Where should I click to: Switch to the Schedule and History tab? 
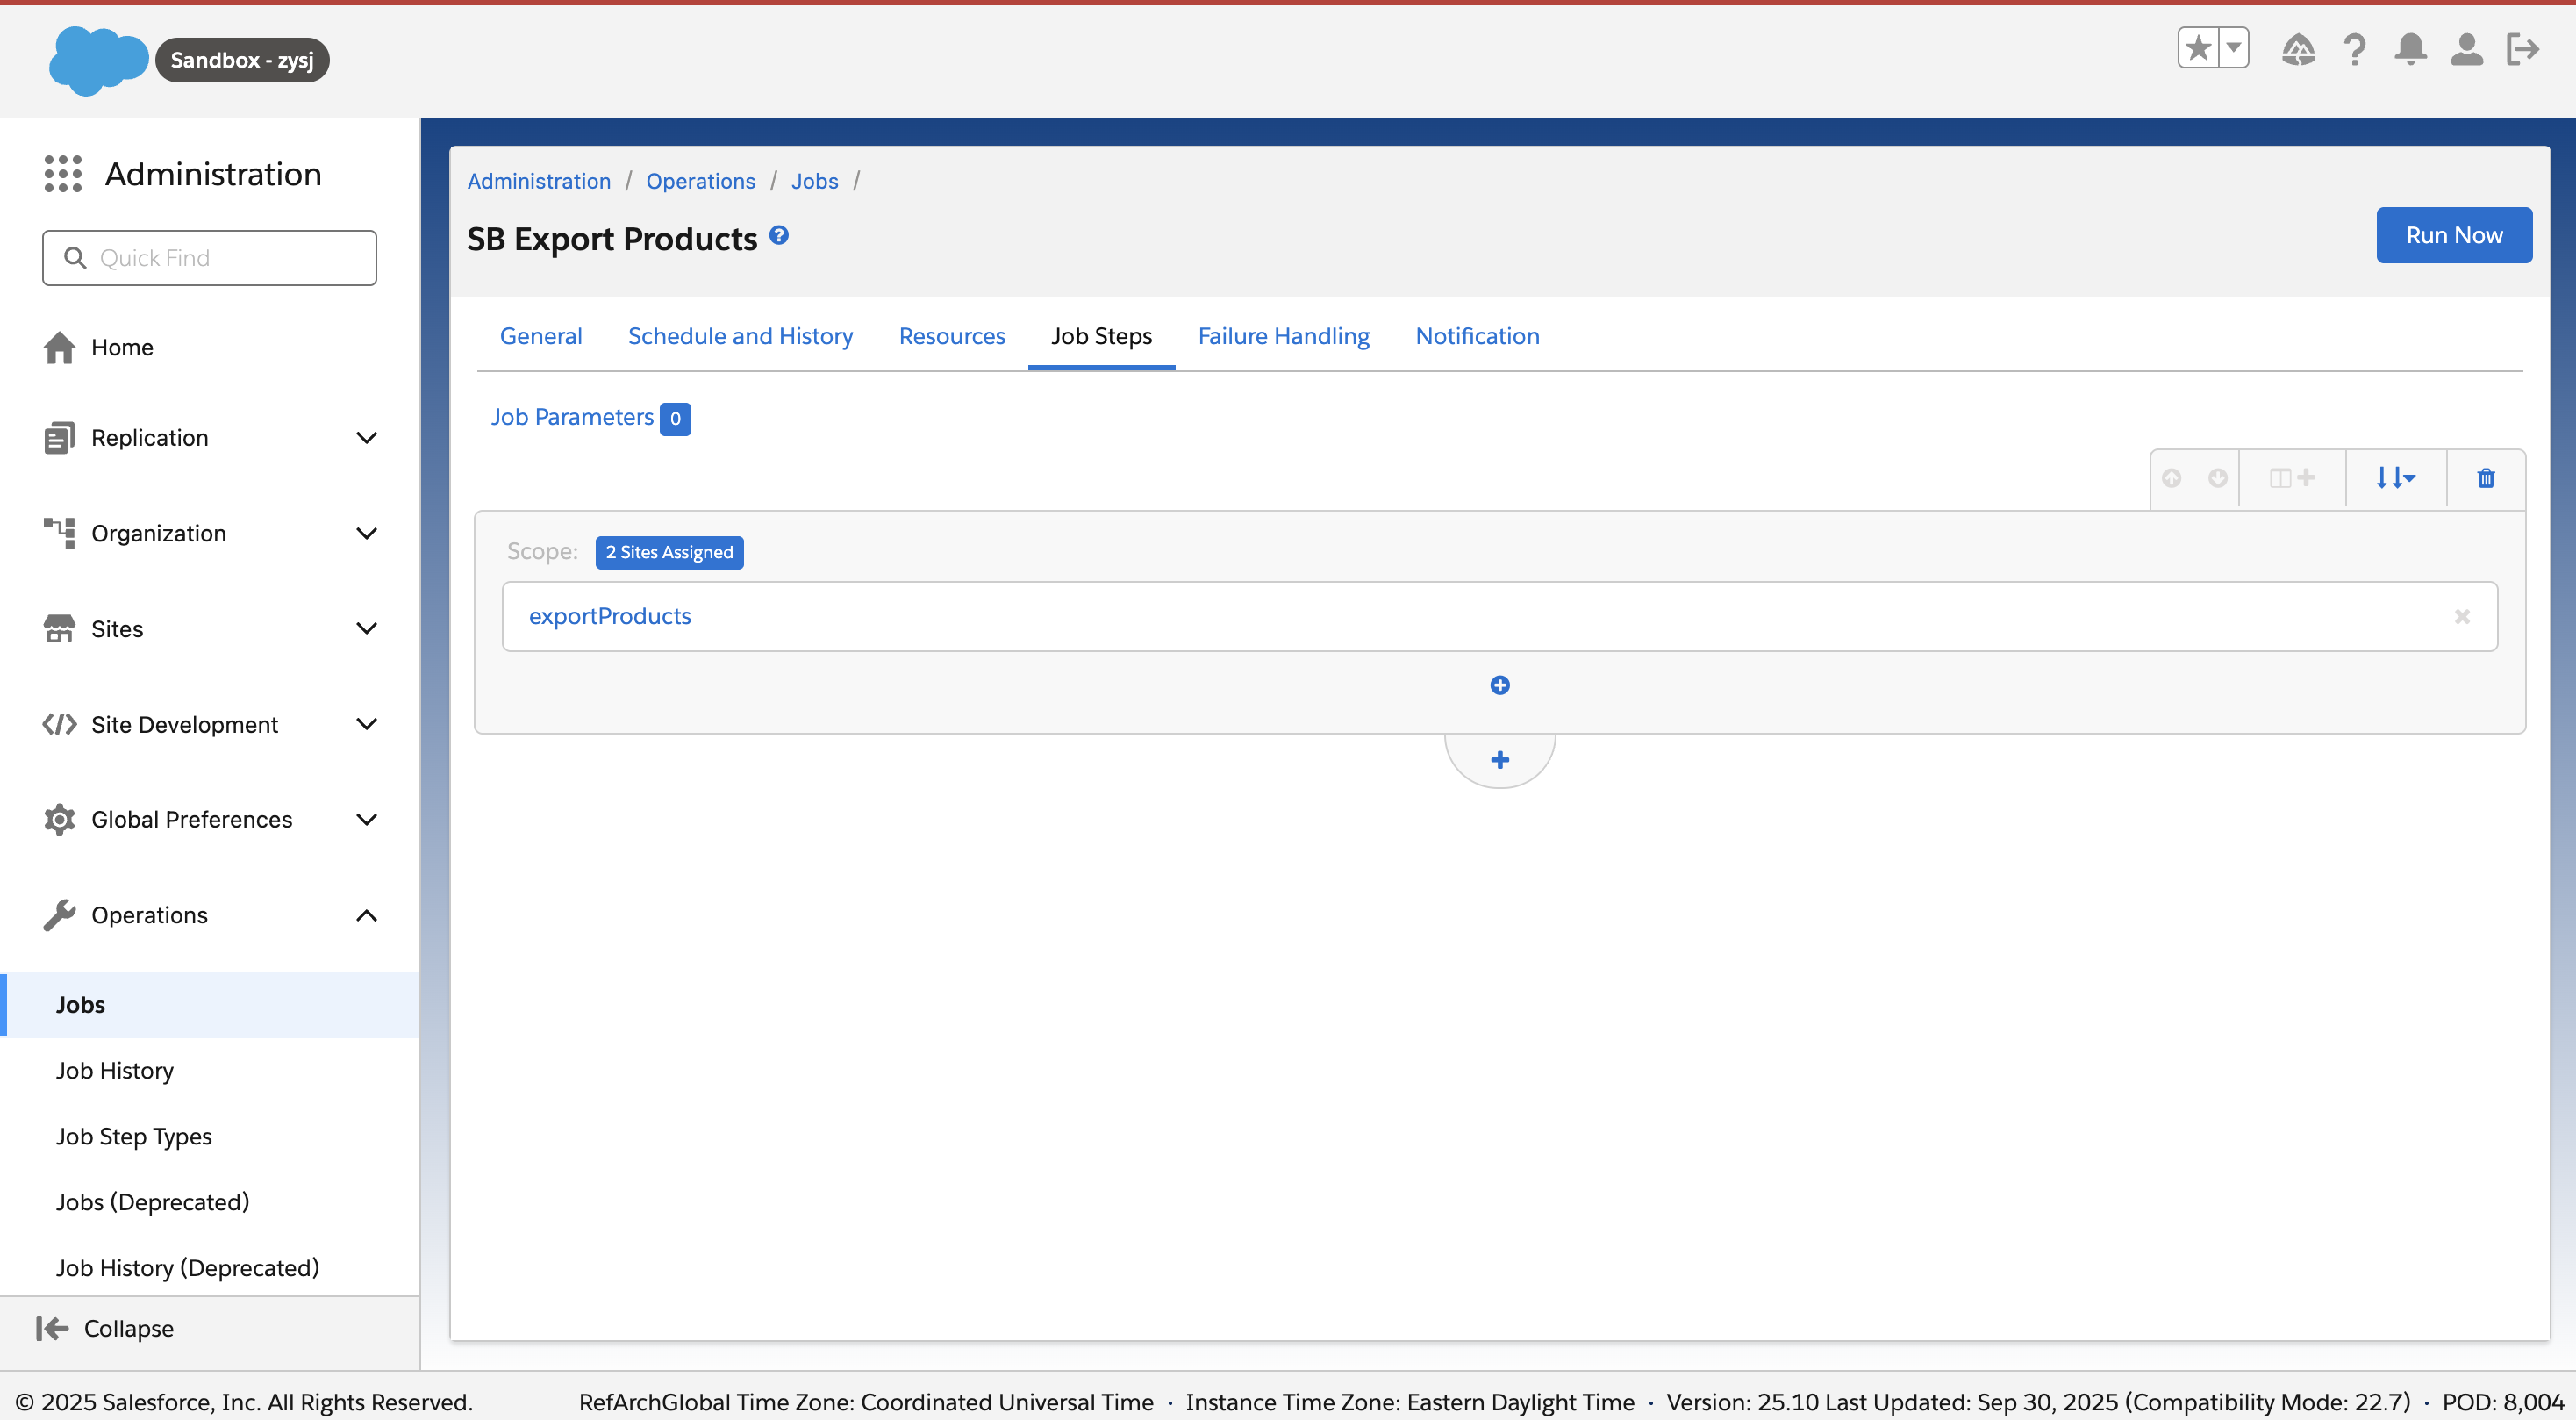[x=740, y=336]
